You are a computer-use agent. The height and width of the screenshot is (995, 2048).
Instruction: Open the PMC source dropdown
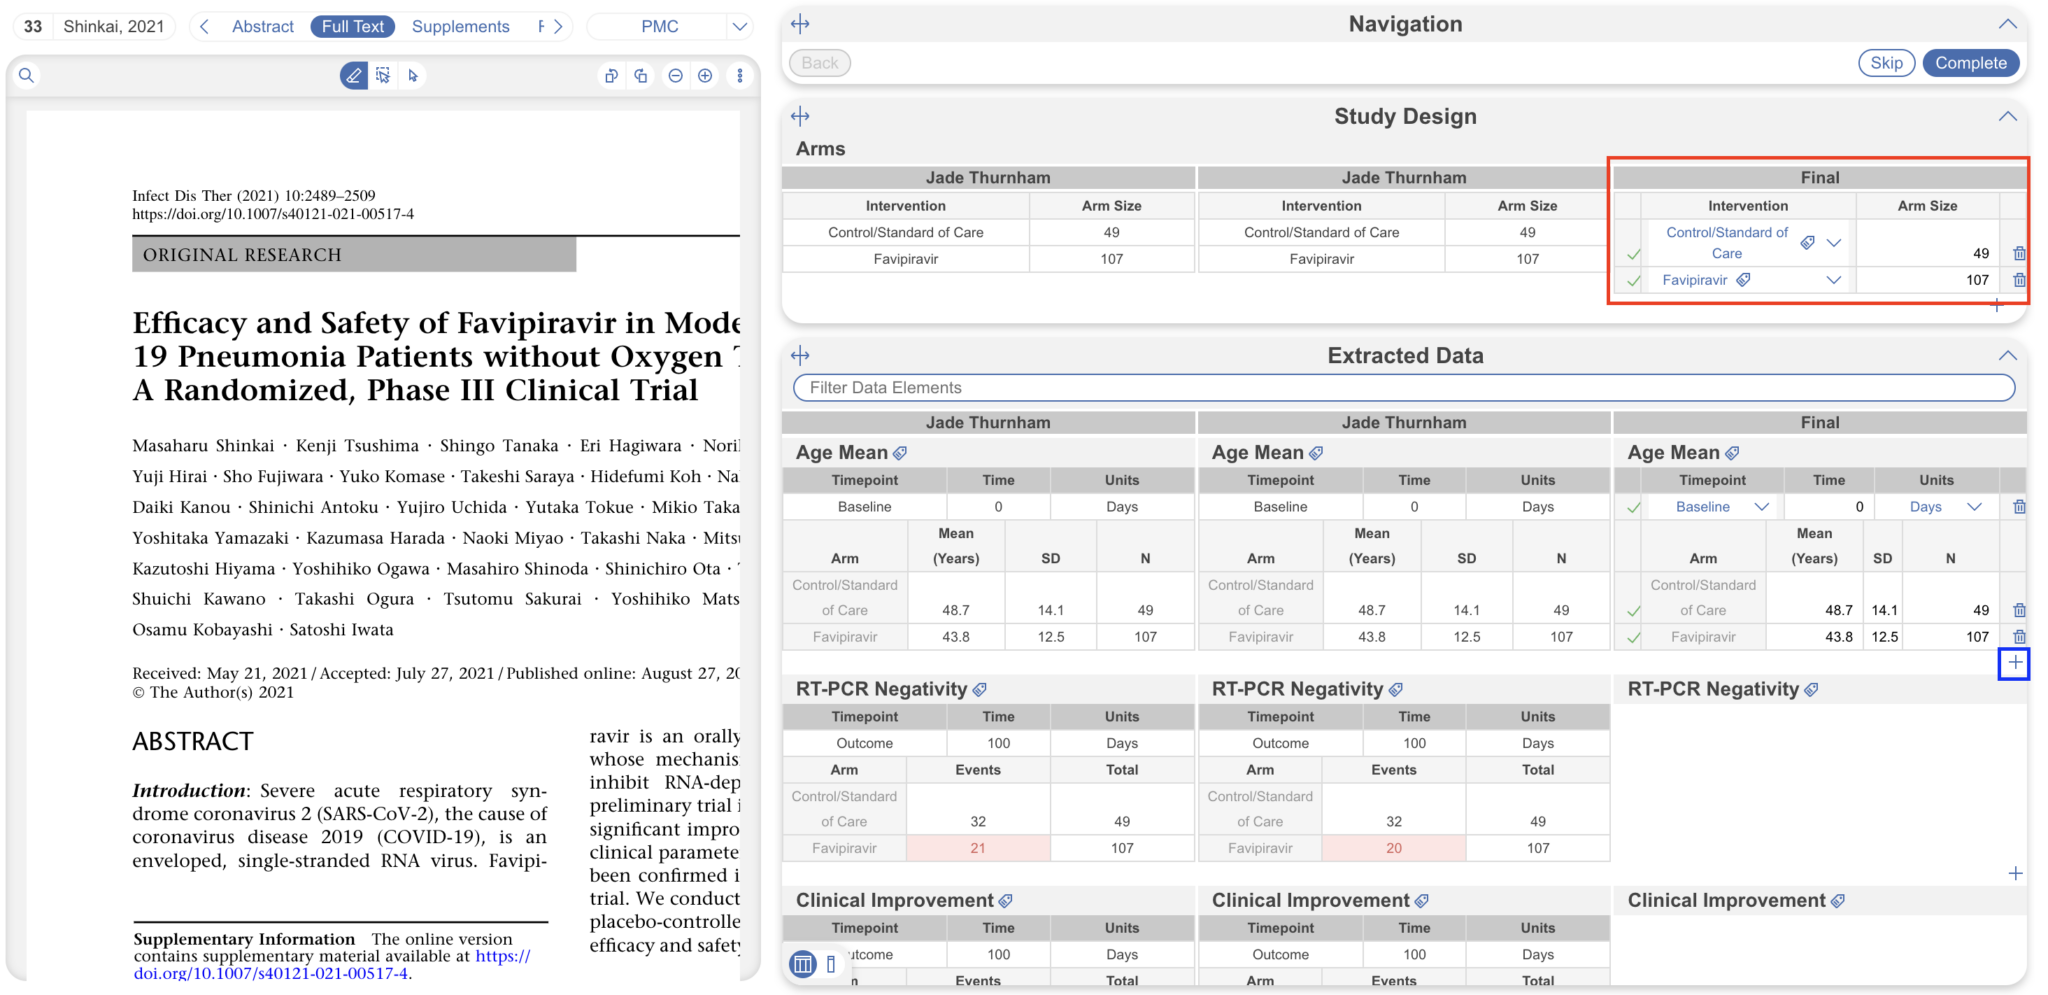[739, 26]
